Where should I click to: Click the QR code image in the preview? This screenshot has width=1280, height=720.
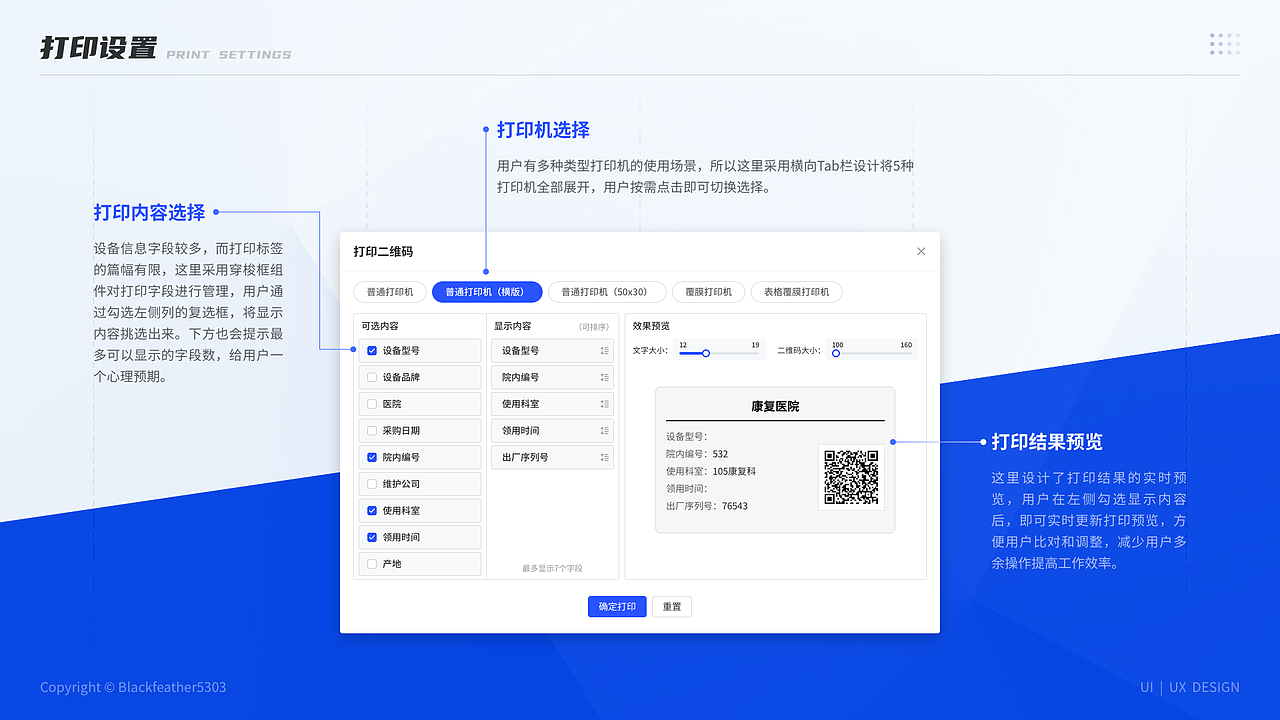coord(850,478)
